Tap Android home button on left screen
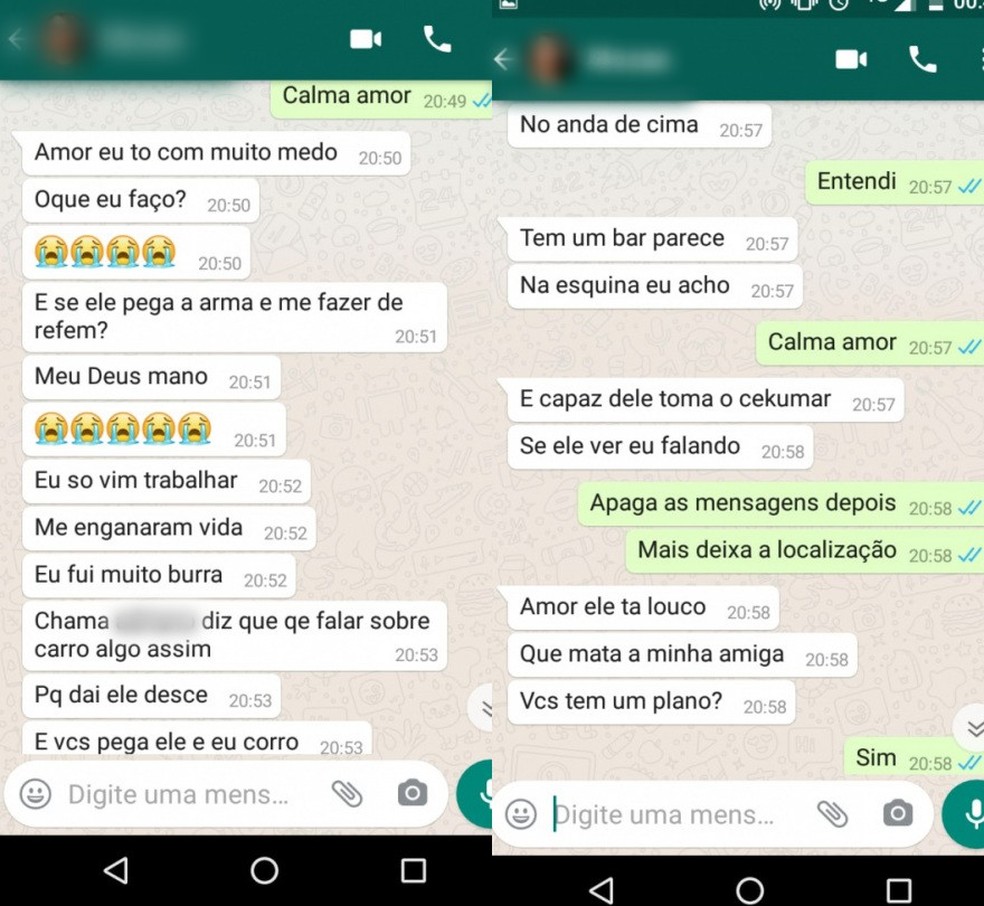Image resolution: width=984 pixels, height=906 pixels. pos(264,870)
